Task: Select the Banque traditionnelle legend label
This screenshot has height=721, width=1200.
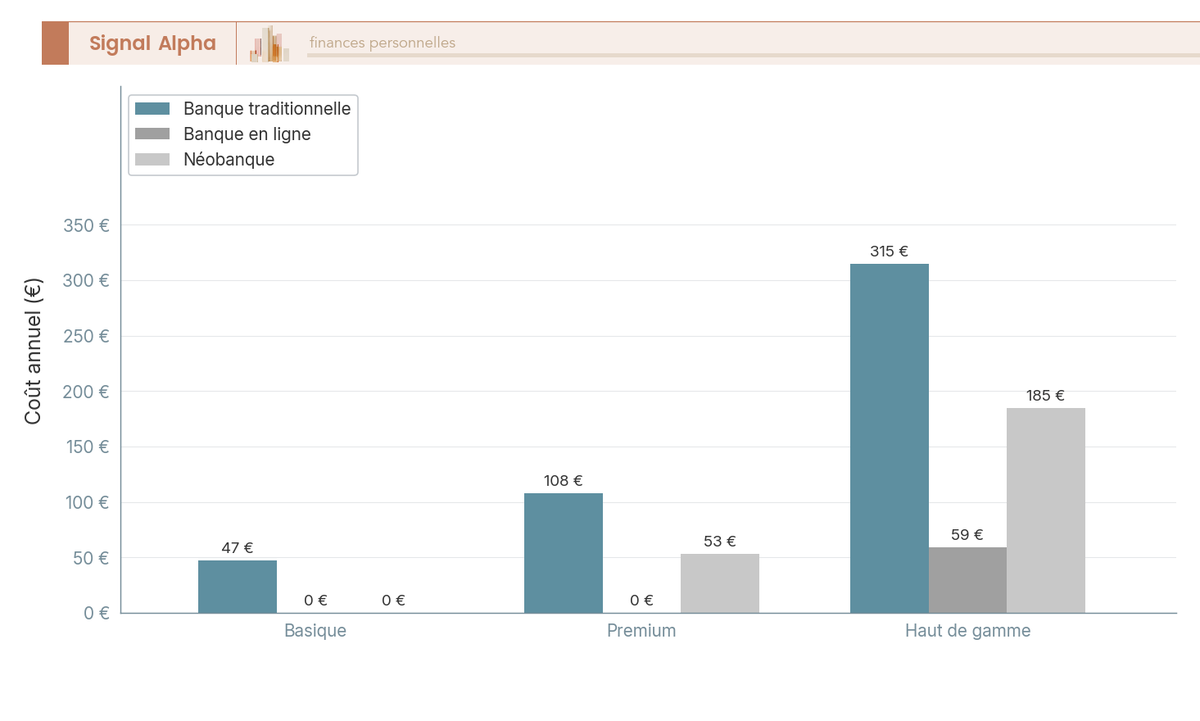Action: [x=267, y=109]
